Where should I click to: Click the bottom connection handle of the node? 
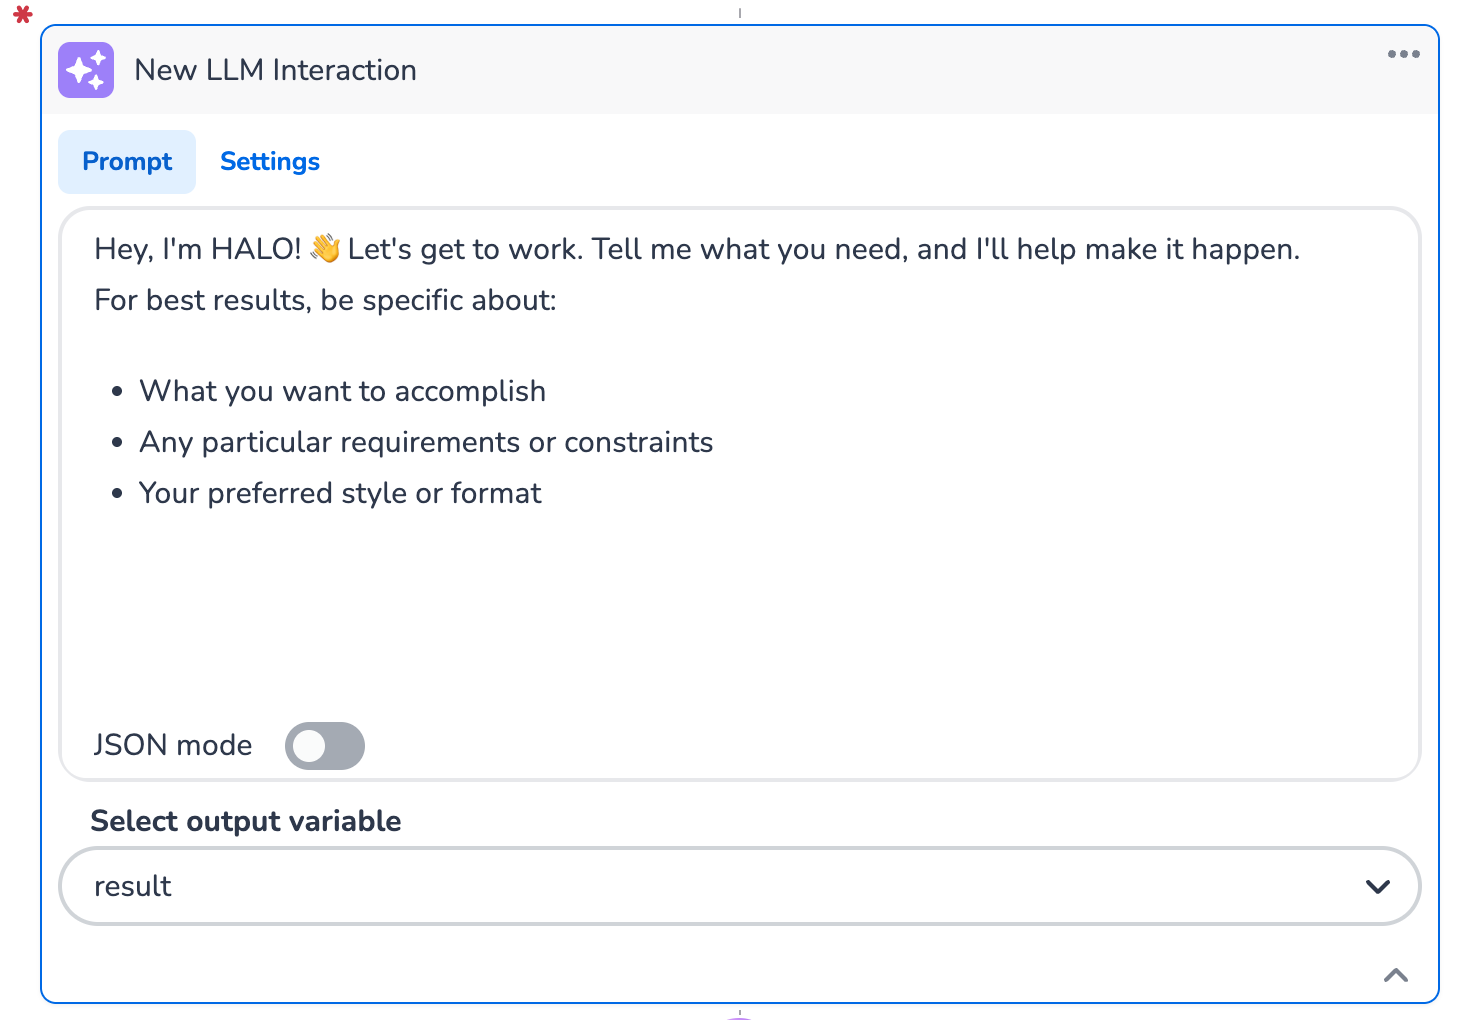(740, 1014)
